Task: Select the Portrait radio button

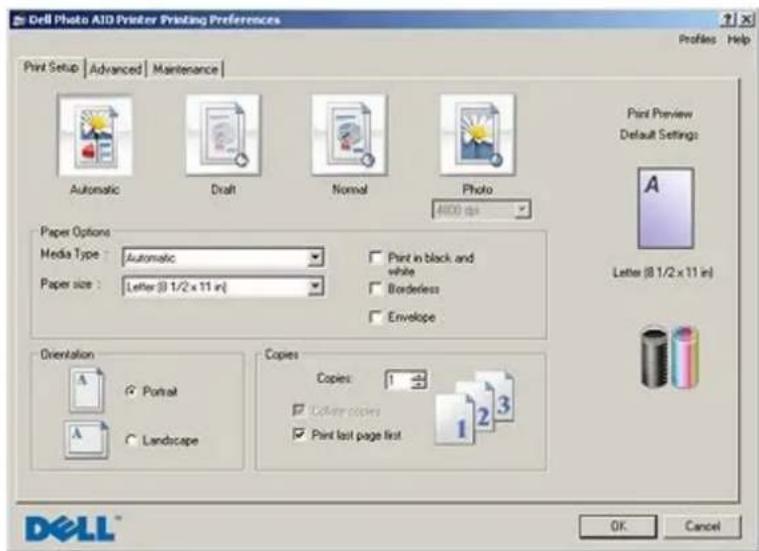Action: coord(131,391)
